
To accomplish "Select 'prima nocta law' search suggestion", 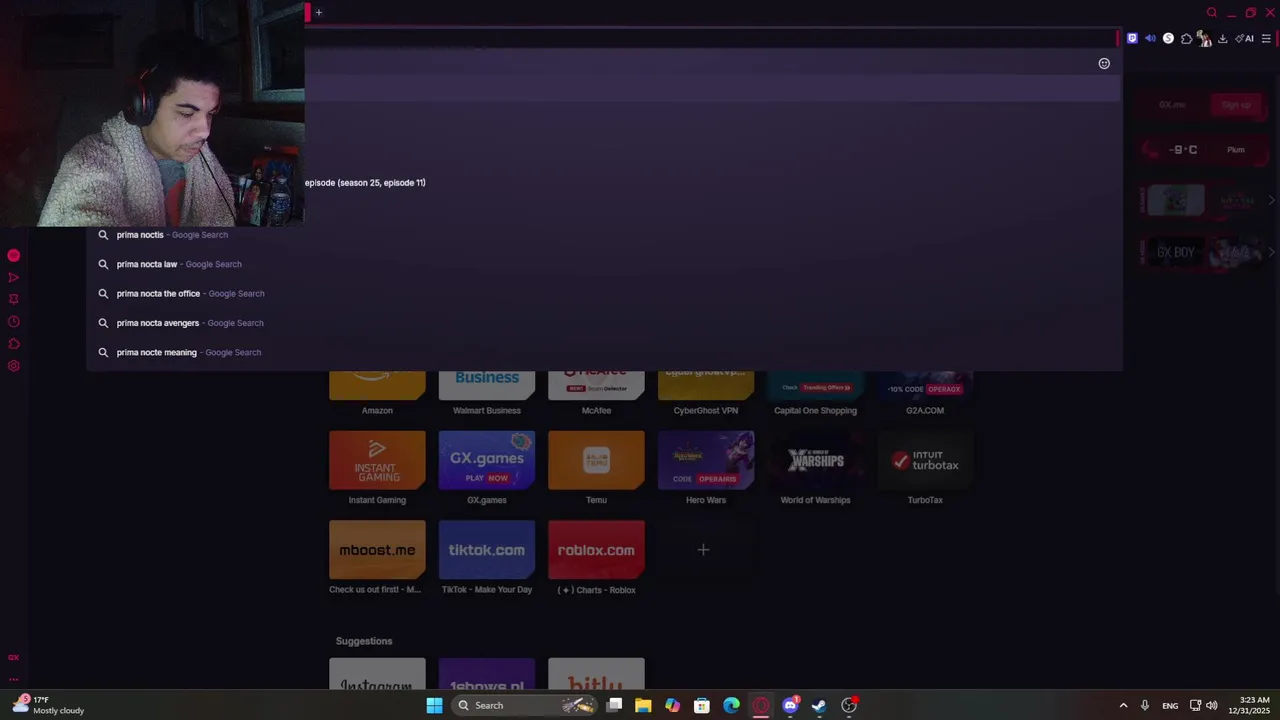I will pyautogui.click(x=604, y=264).
